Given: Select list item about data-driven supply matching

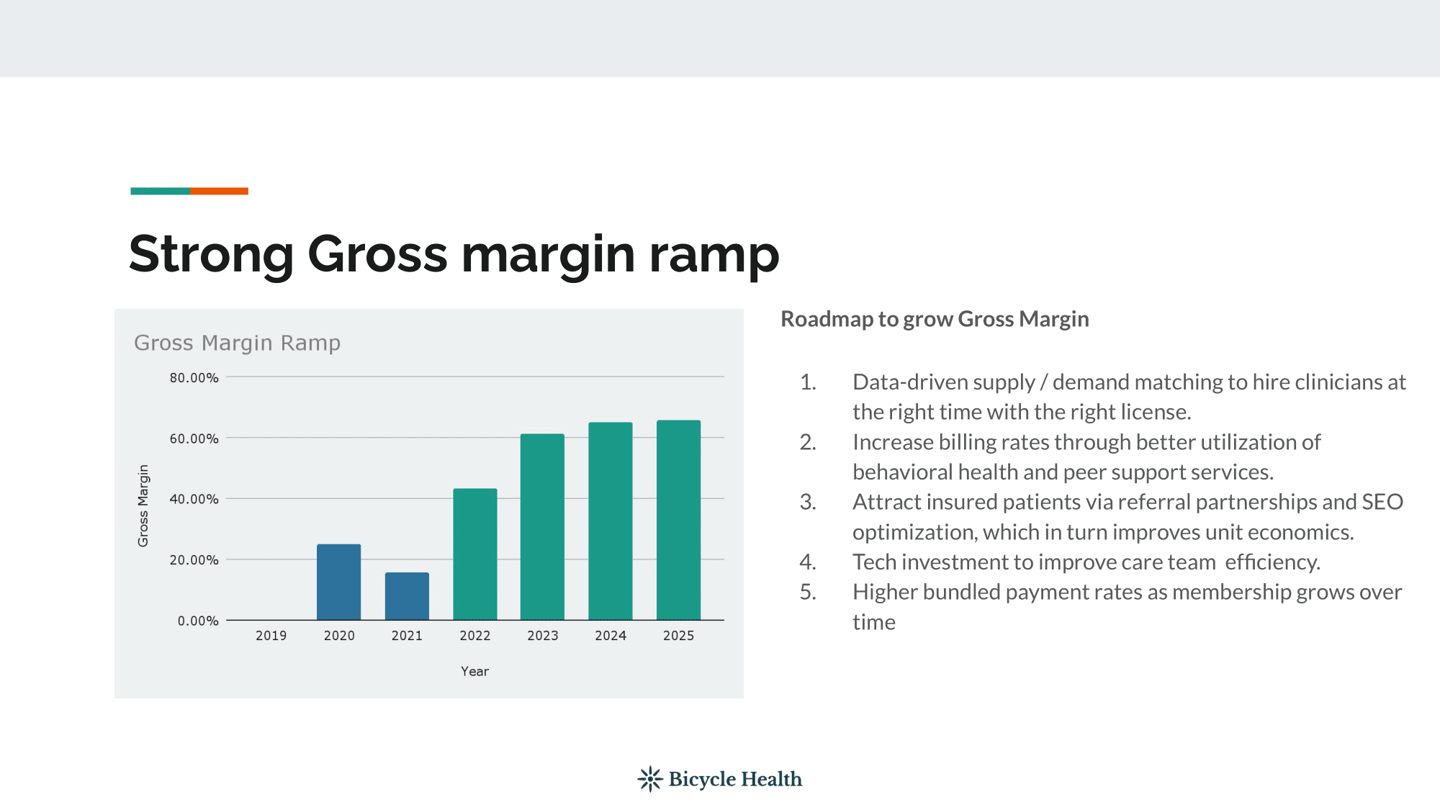Looking at the screenshot, I should click(1103, 396).
